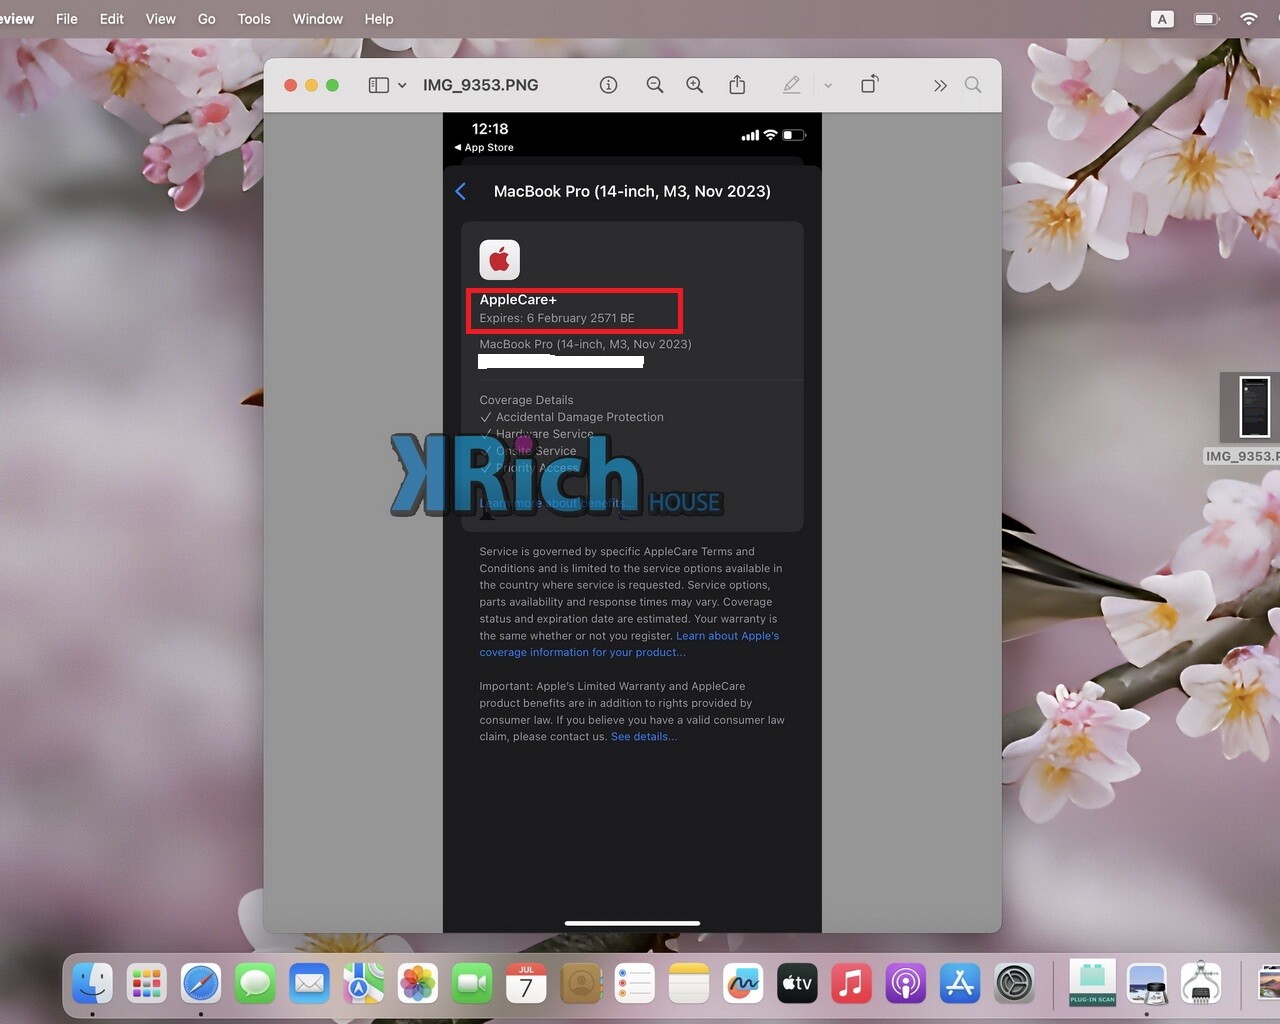Screen dimensions: 1280x1024
Task: Click the Coverage Details heading
Action: coord(526,400)
